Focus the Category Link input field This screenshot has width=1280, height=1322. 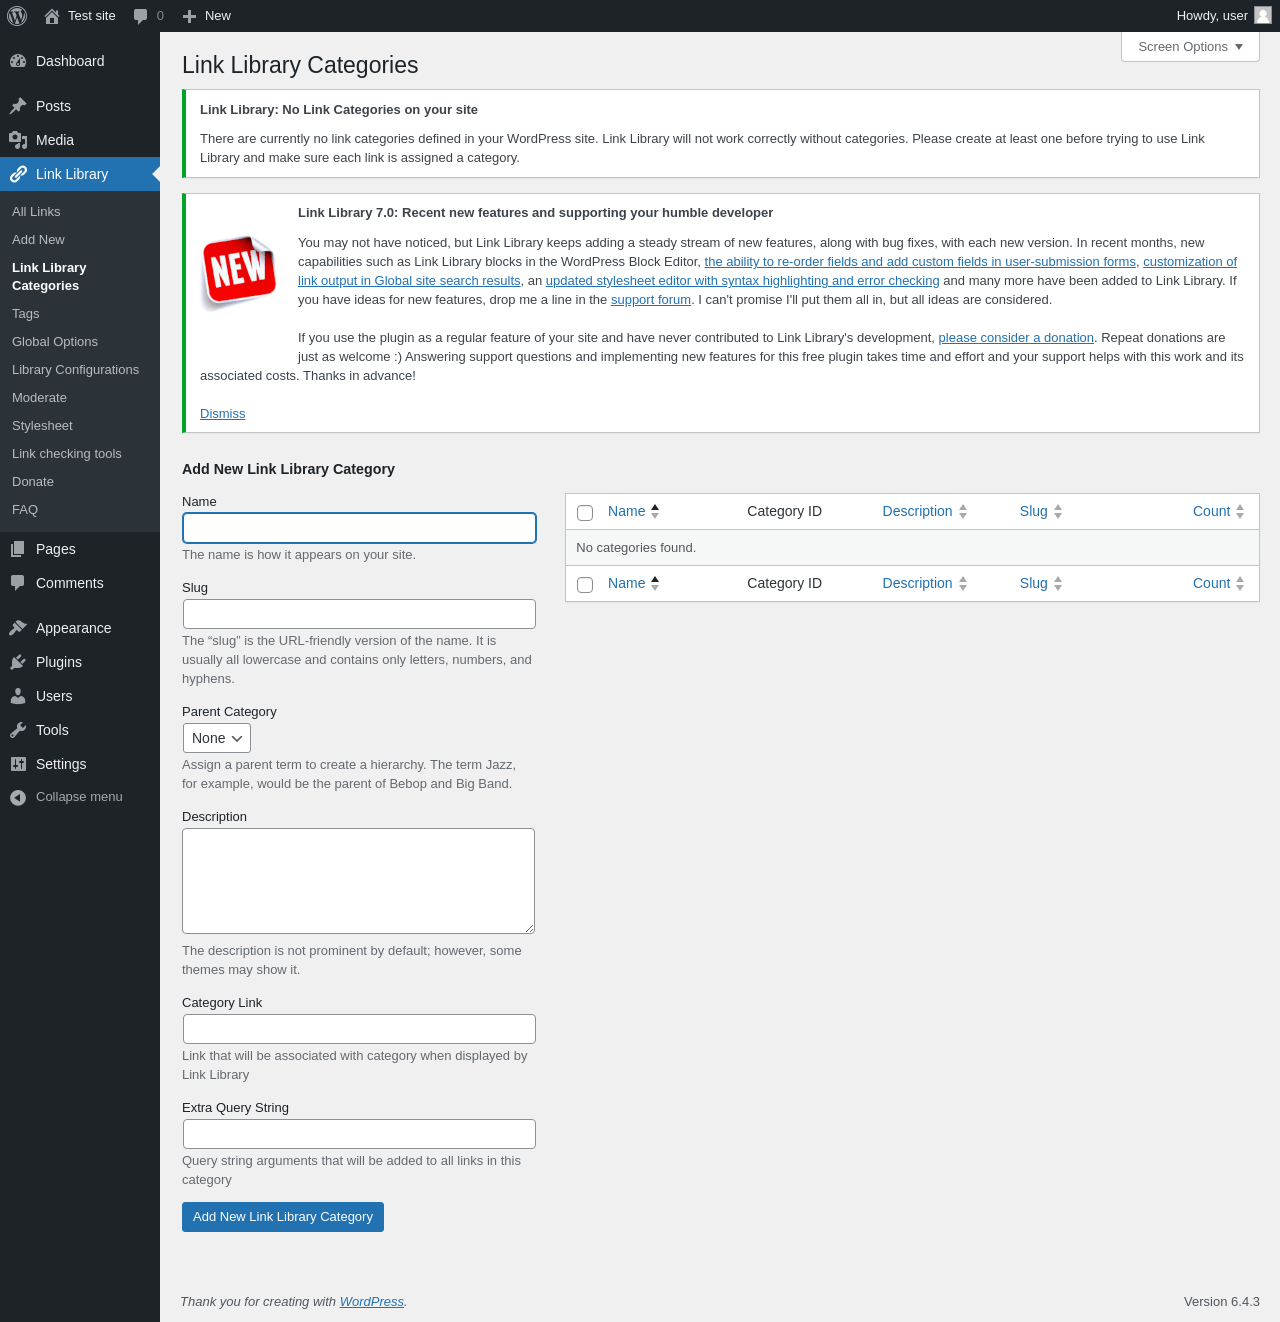pos(359,1029)
